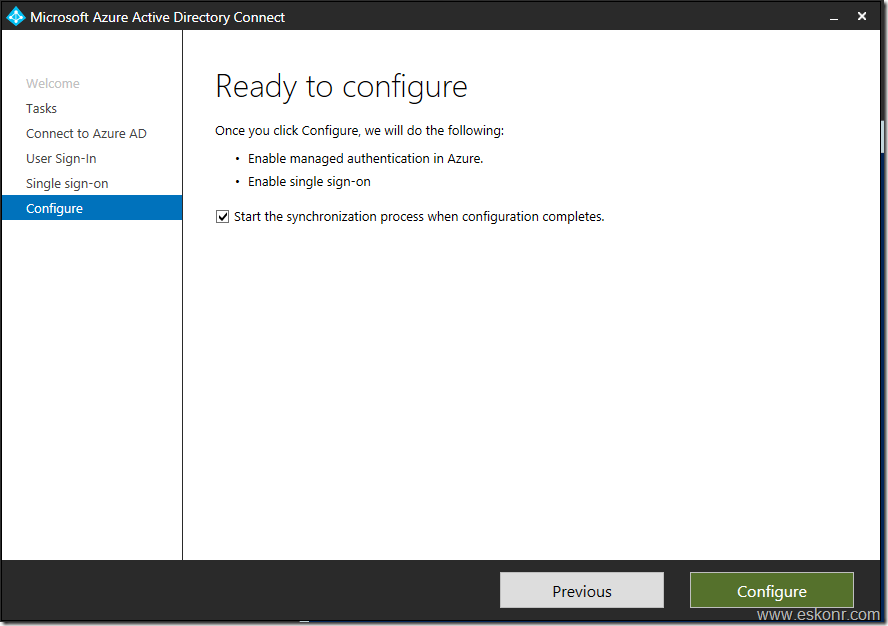This screenshot has width=888, height=626.
Task: Click the 'Microsoft Azure Active Directory Connect' title
Action: tap(157, 17)
